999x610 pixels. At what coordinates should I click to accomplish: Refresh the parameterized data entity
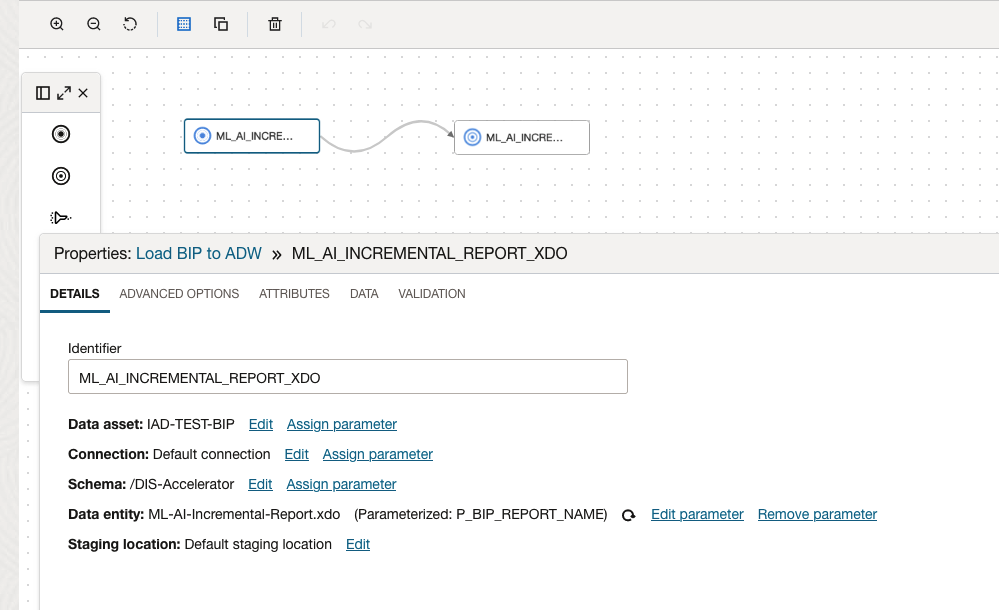click(x=629, y=514)
